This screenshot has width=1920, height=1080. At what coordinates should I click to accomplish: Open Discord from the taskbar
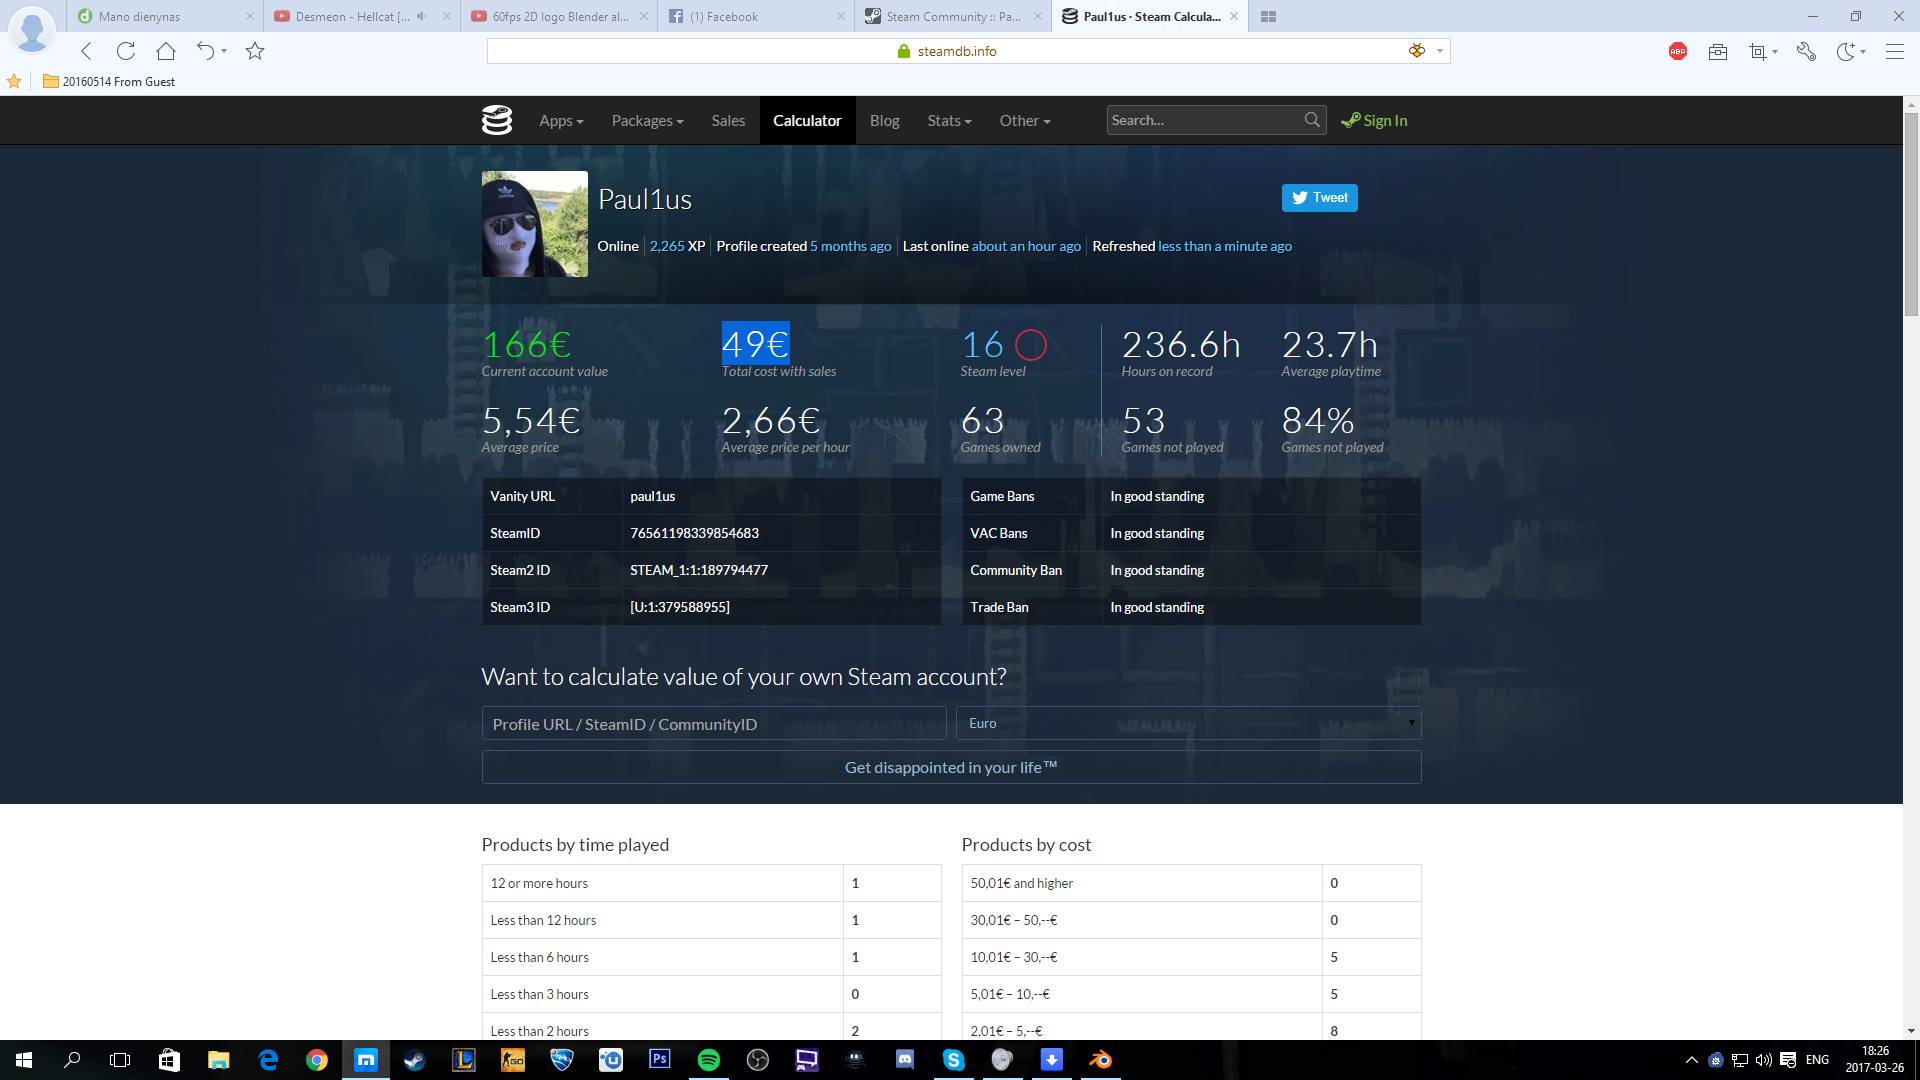pyautogui.click(x=904, y=1060)
